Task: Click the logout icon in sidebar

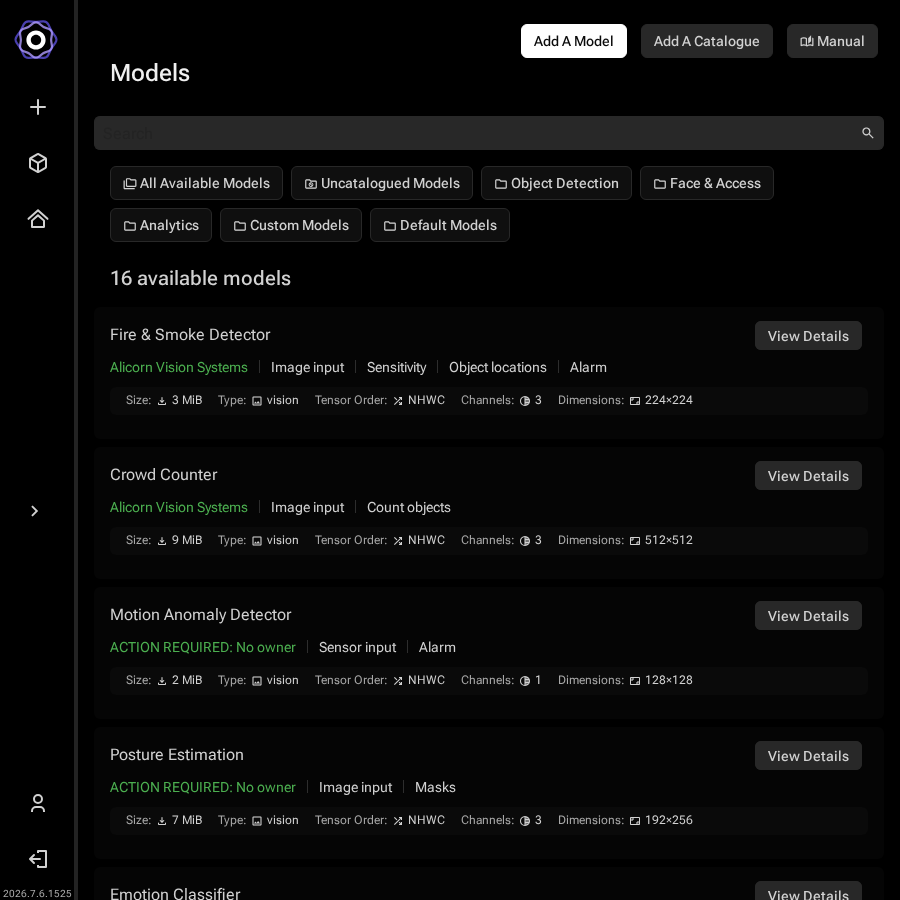Action: point(38,859)
